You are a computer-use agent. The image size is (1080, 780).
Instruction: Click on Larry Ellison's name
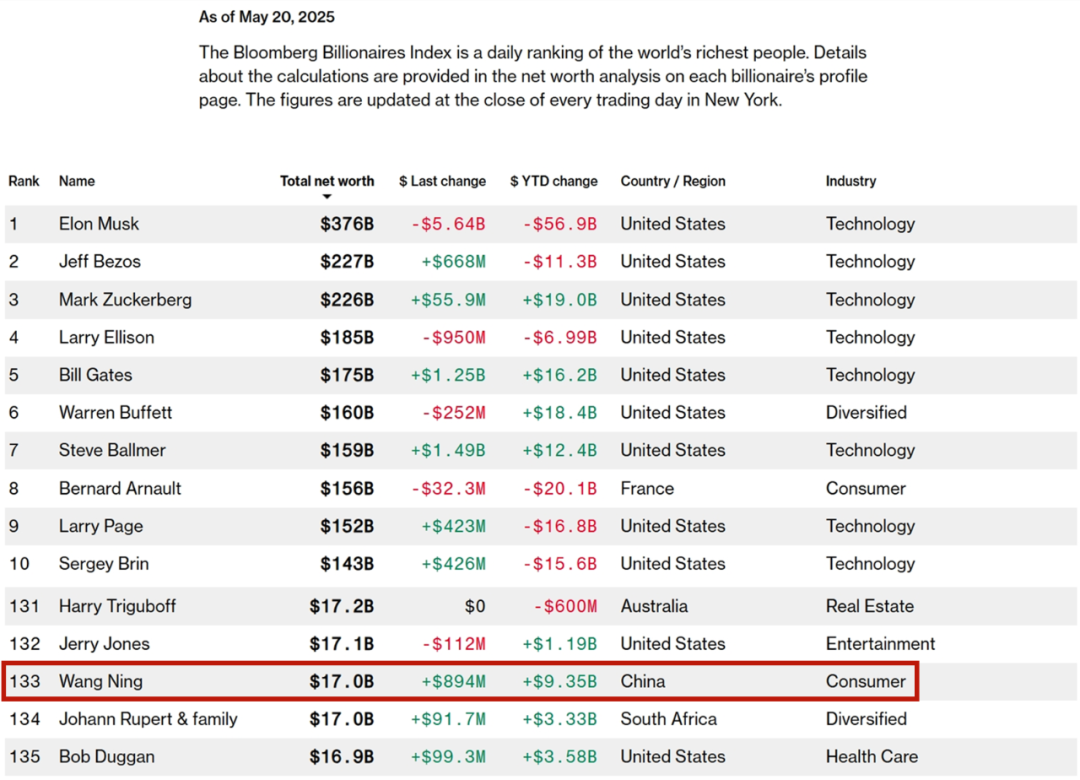tap(106, 338)
